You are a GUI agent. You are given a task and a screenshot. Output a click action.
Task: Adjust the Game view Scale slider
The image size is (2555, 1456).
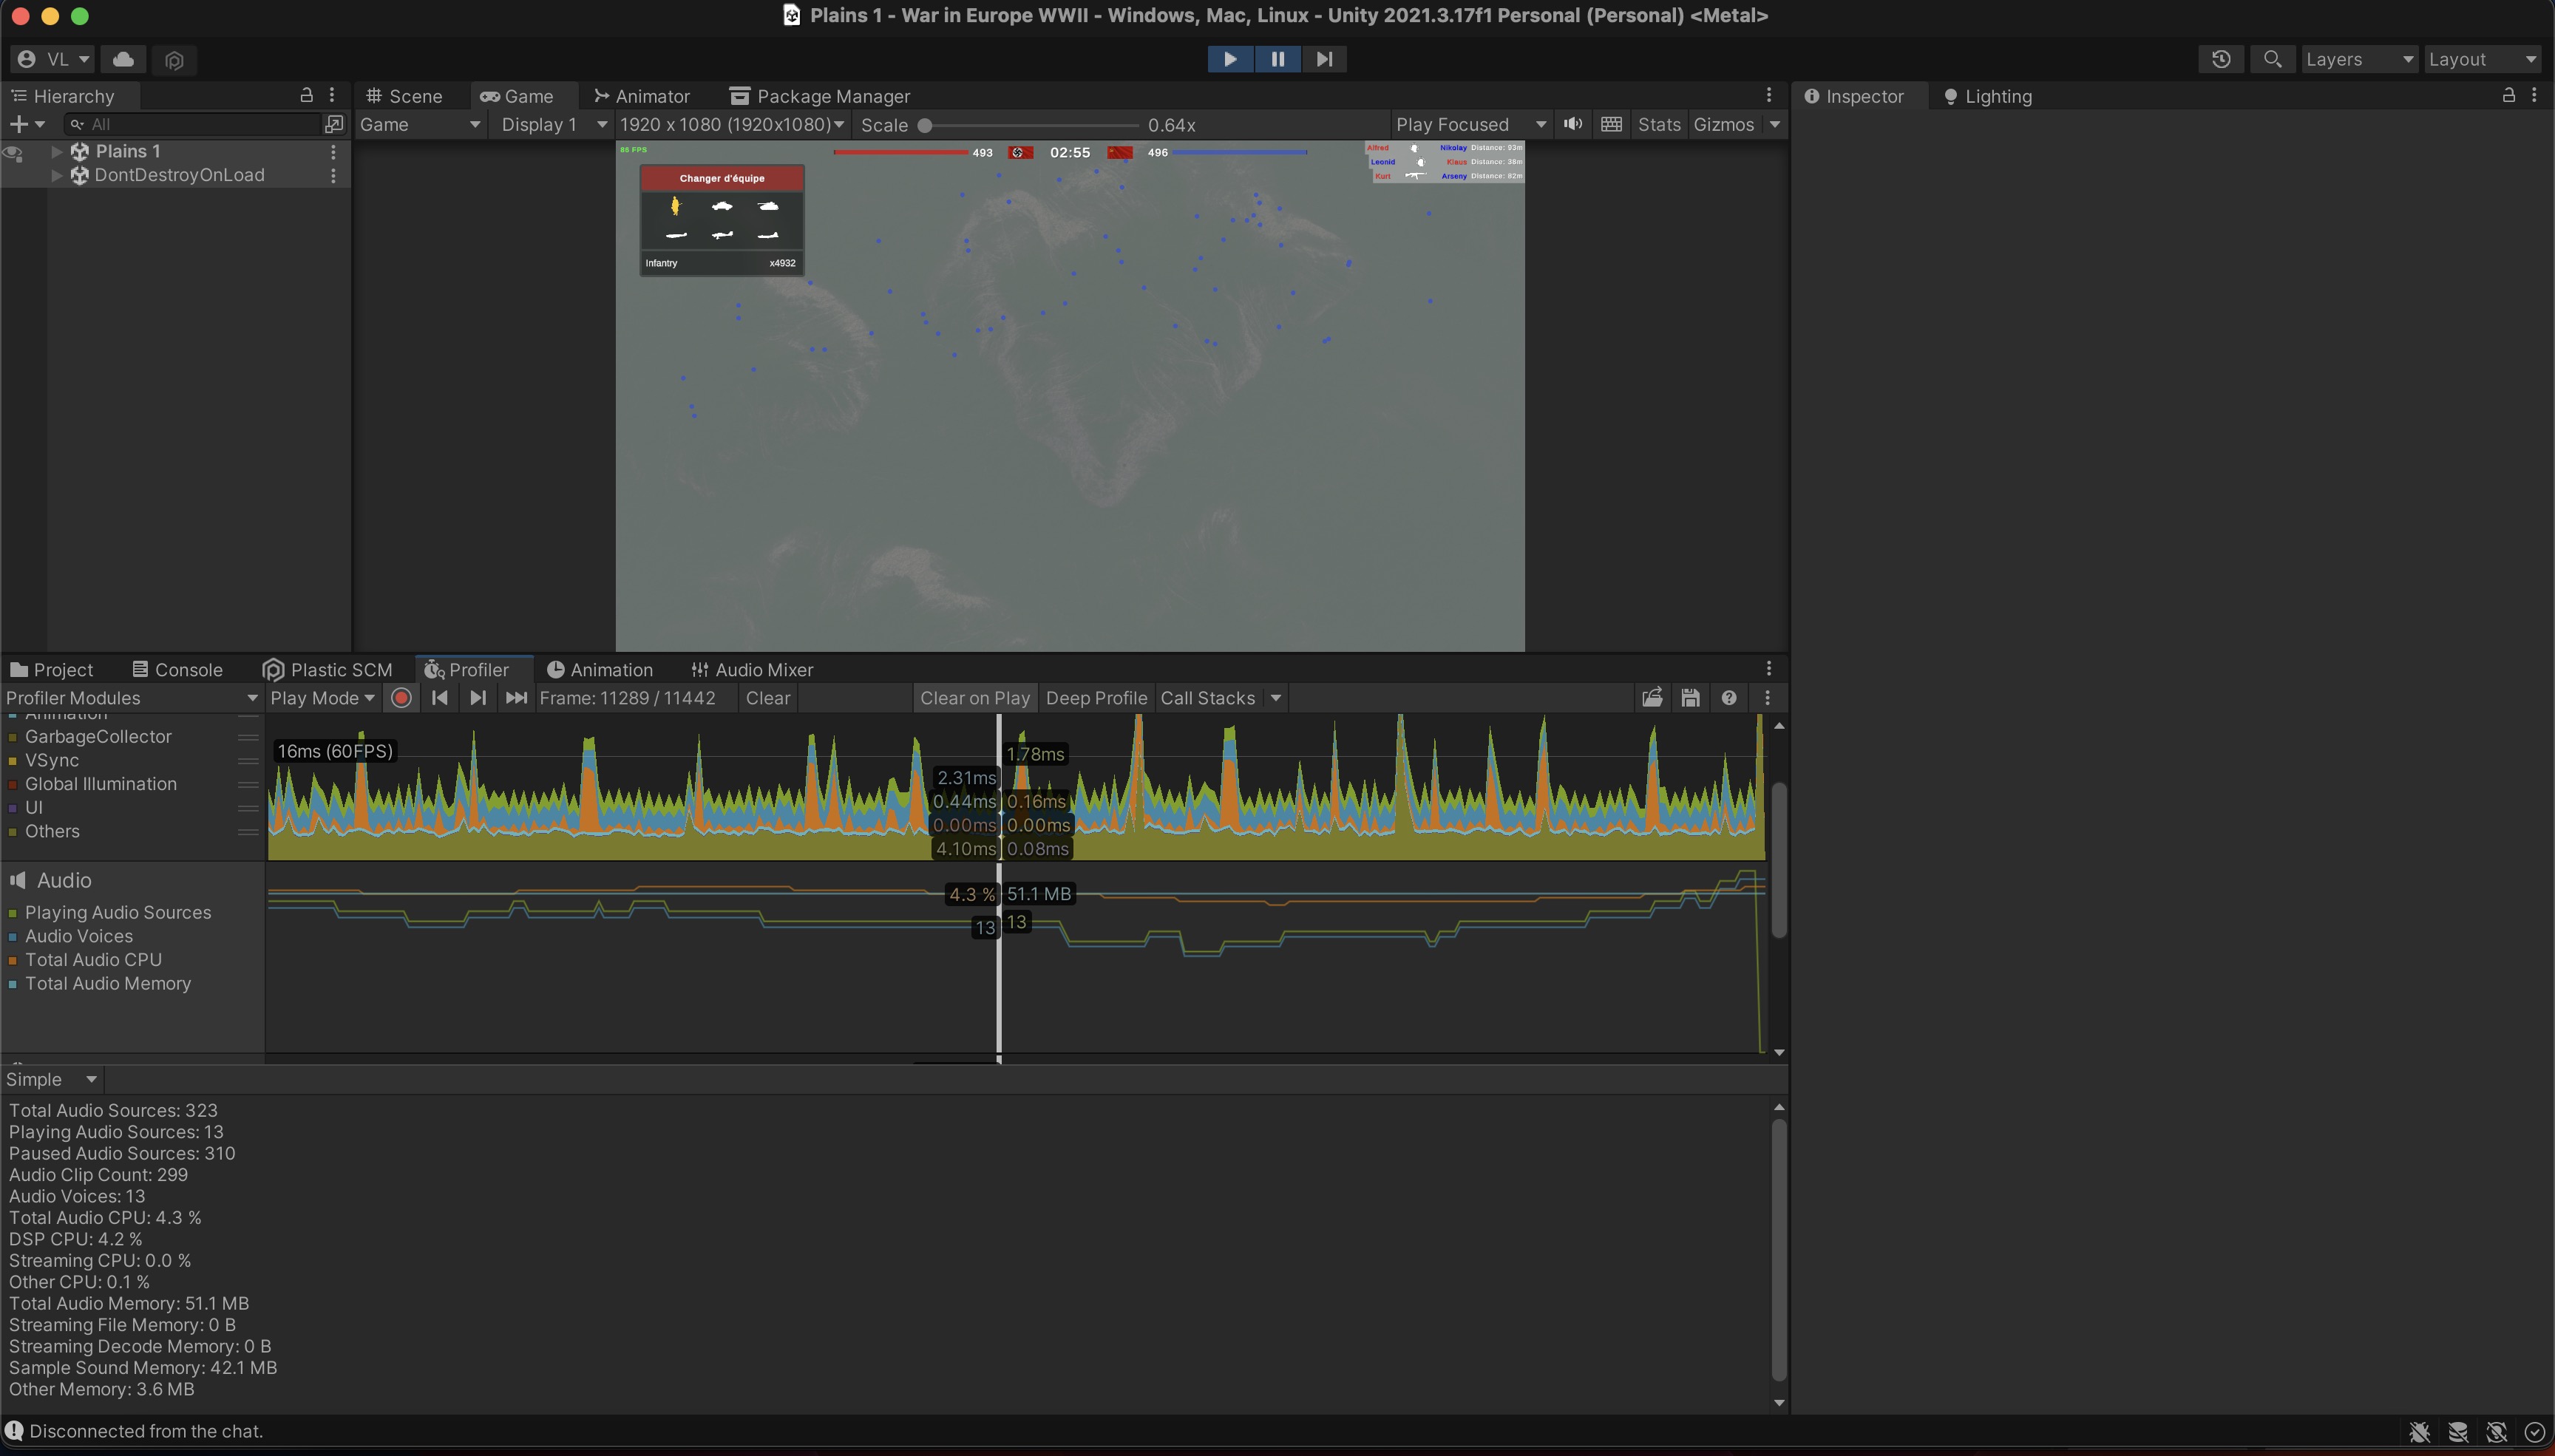click(x=925, y=125)
